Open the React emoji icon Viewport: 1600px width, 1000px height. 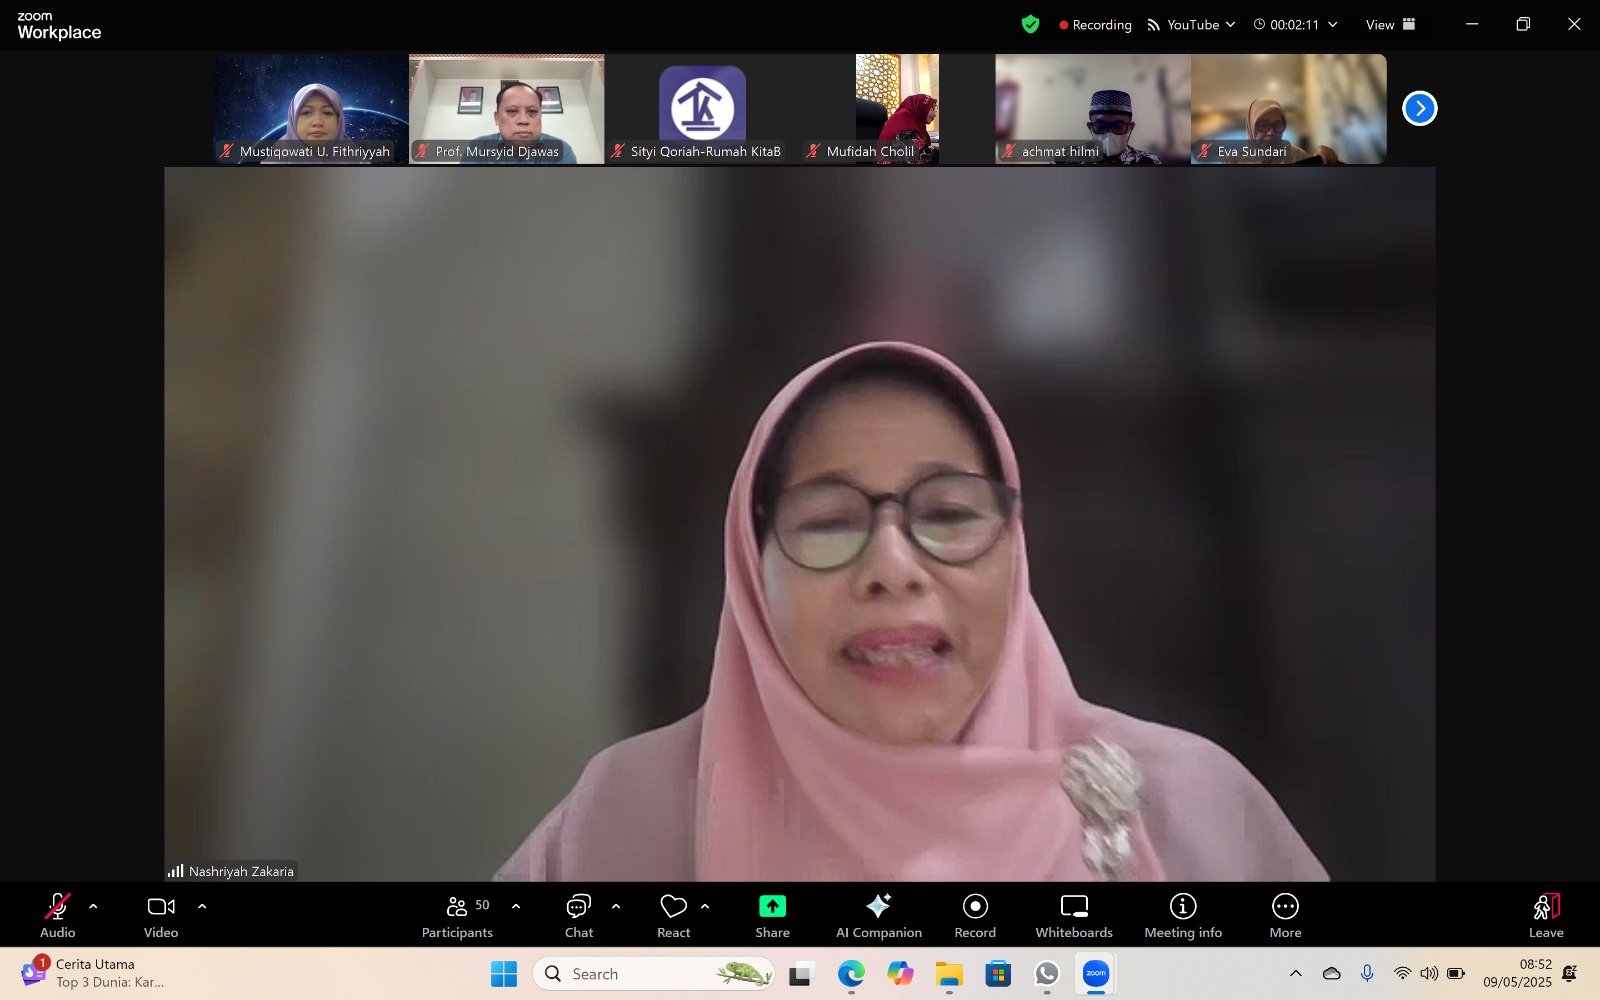coord(673,907)
